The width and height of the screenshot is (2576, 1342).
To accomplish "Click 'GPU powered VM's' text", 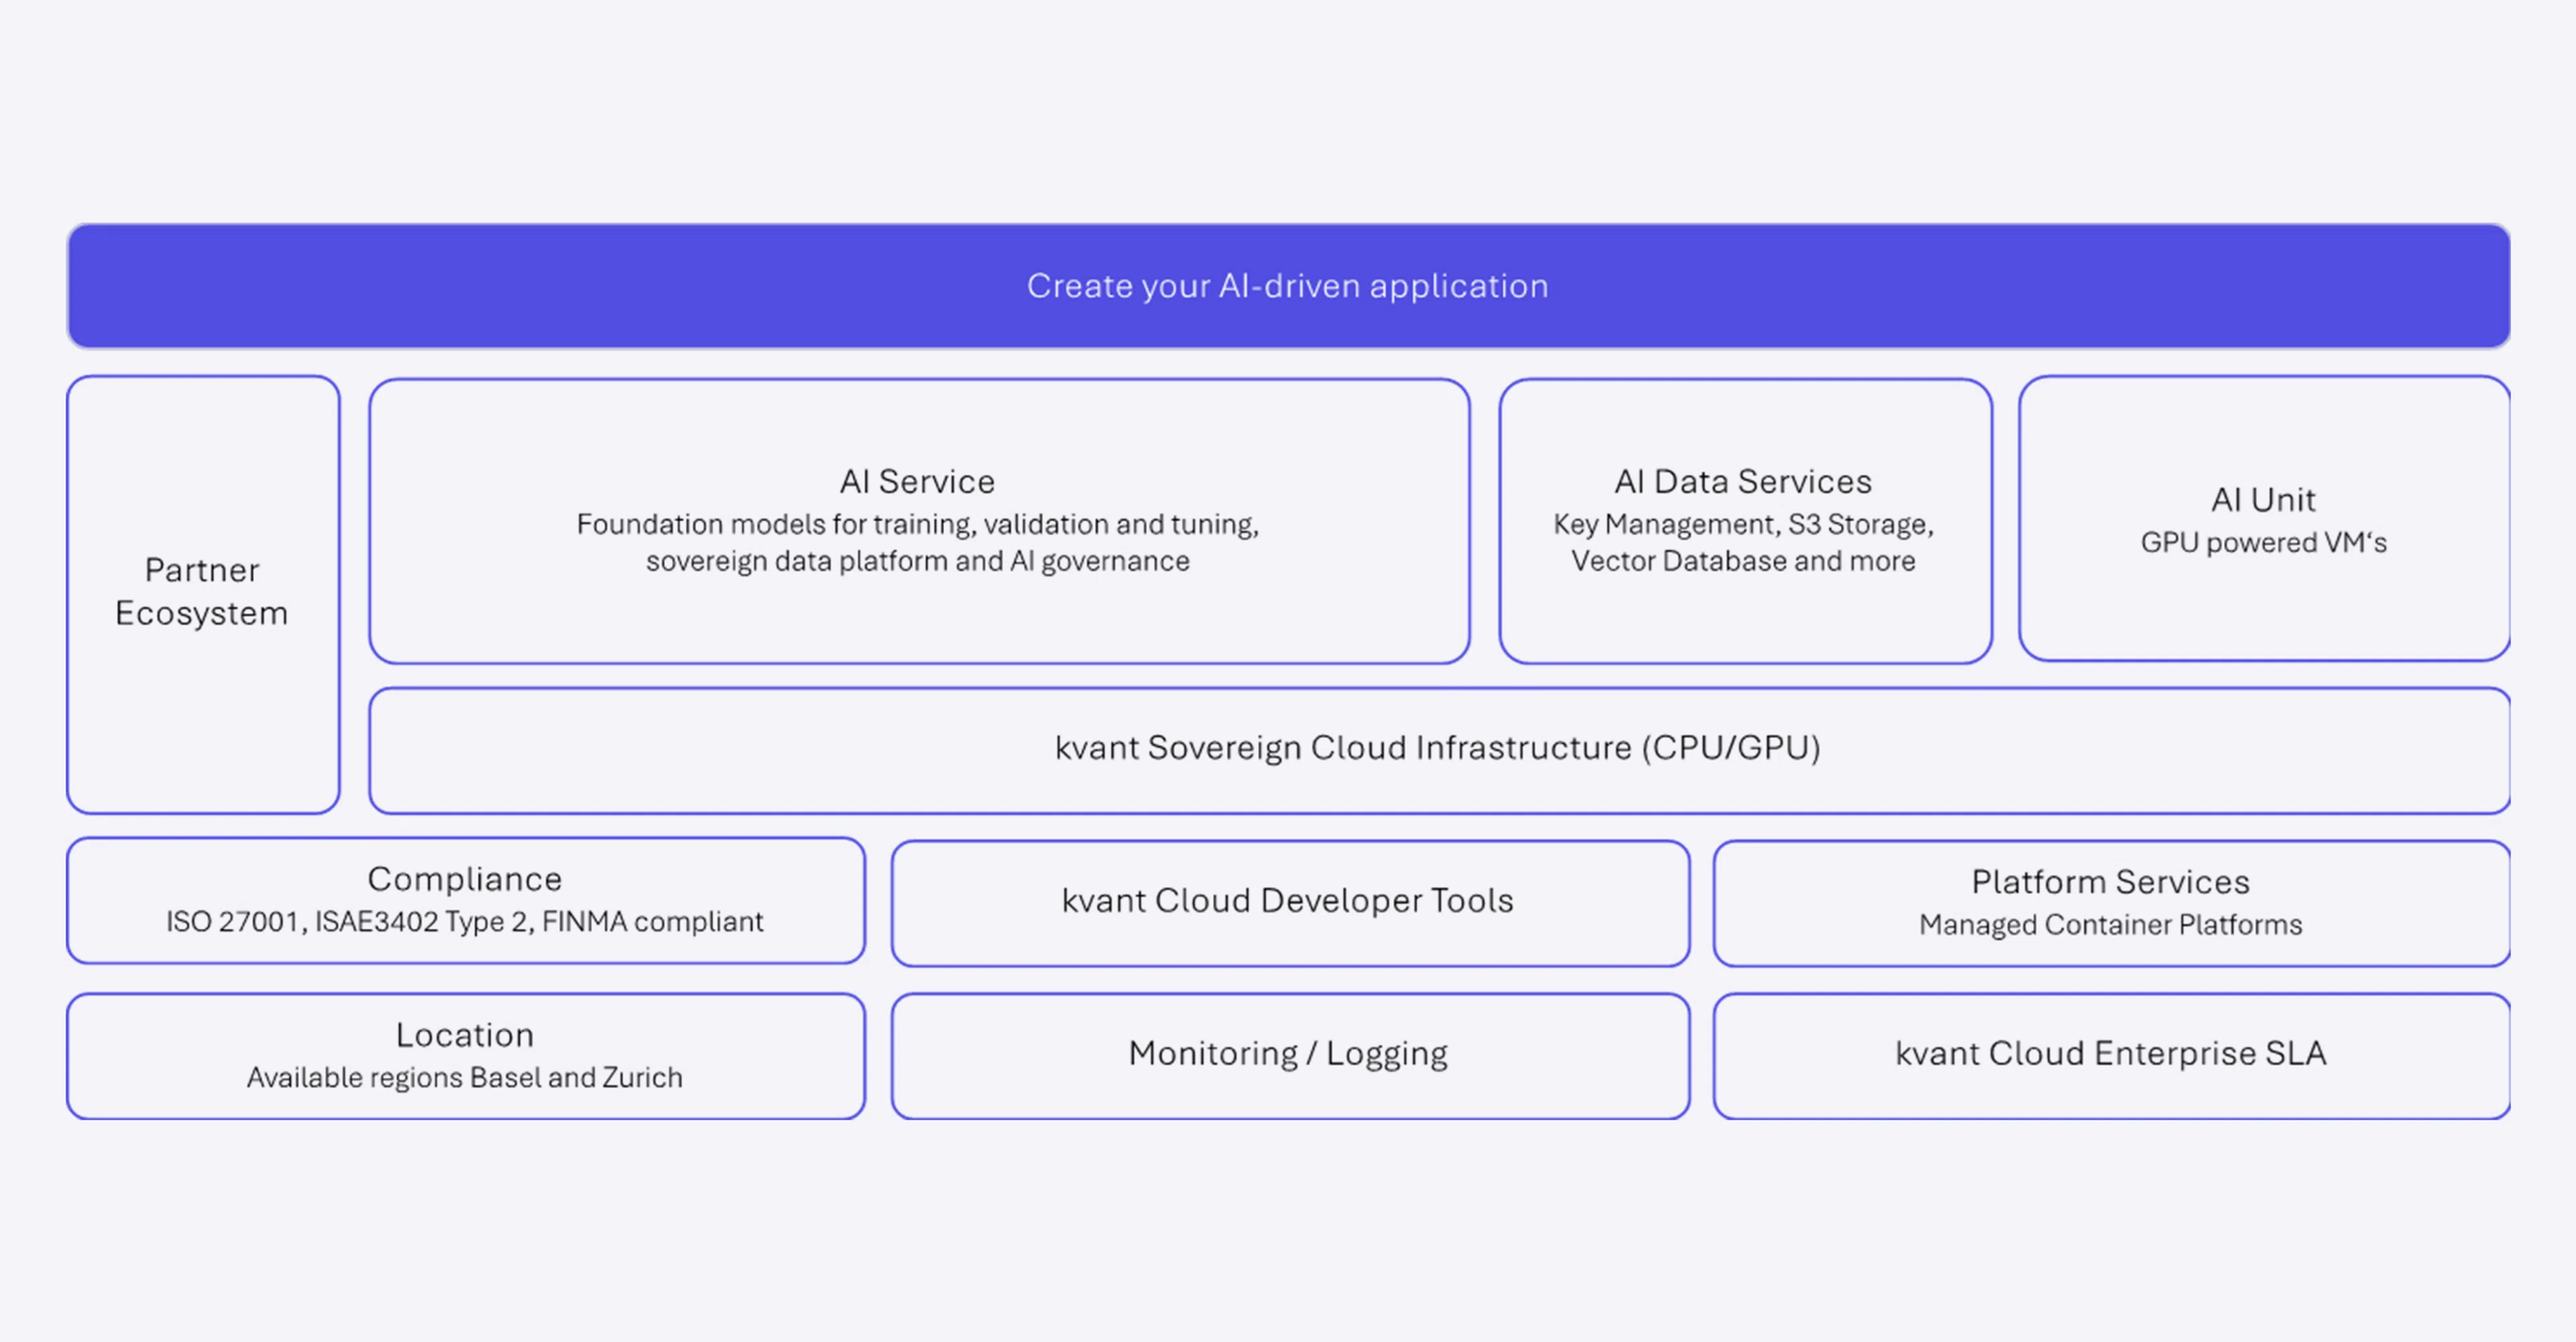I will 2263,542.
